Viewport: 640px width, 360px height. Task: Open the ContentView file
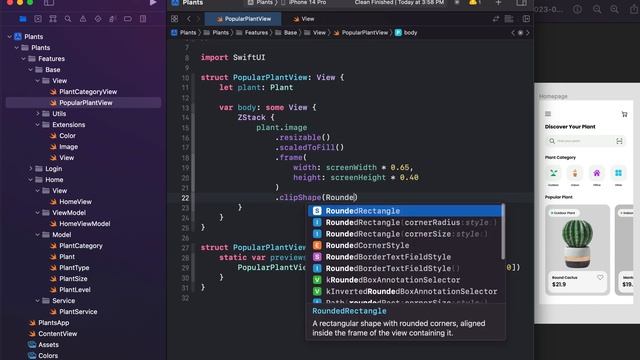53,334
